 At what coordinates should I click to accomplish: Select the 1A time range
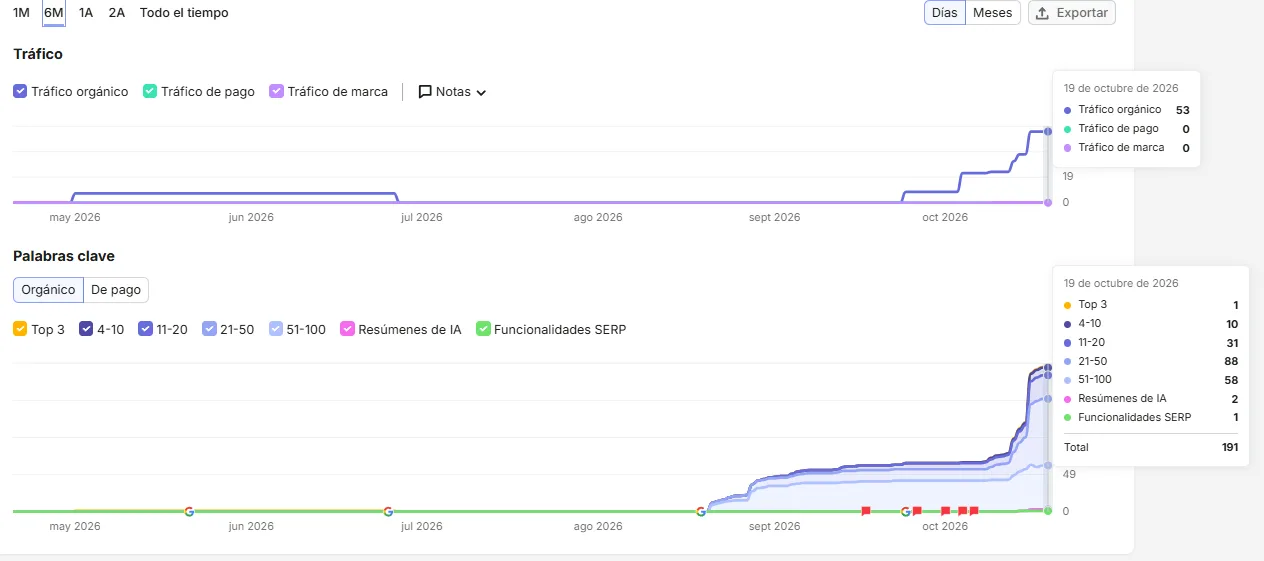click(86, 13)
